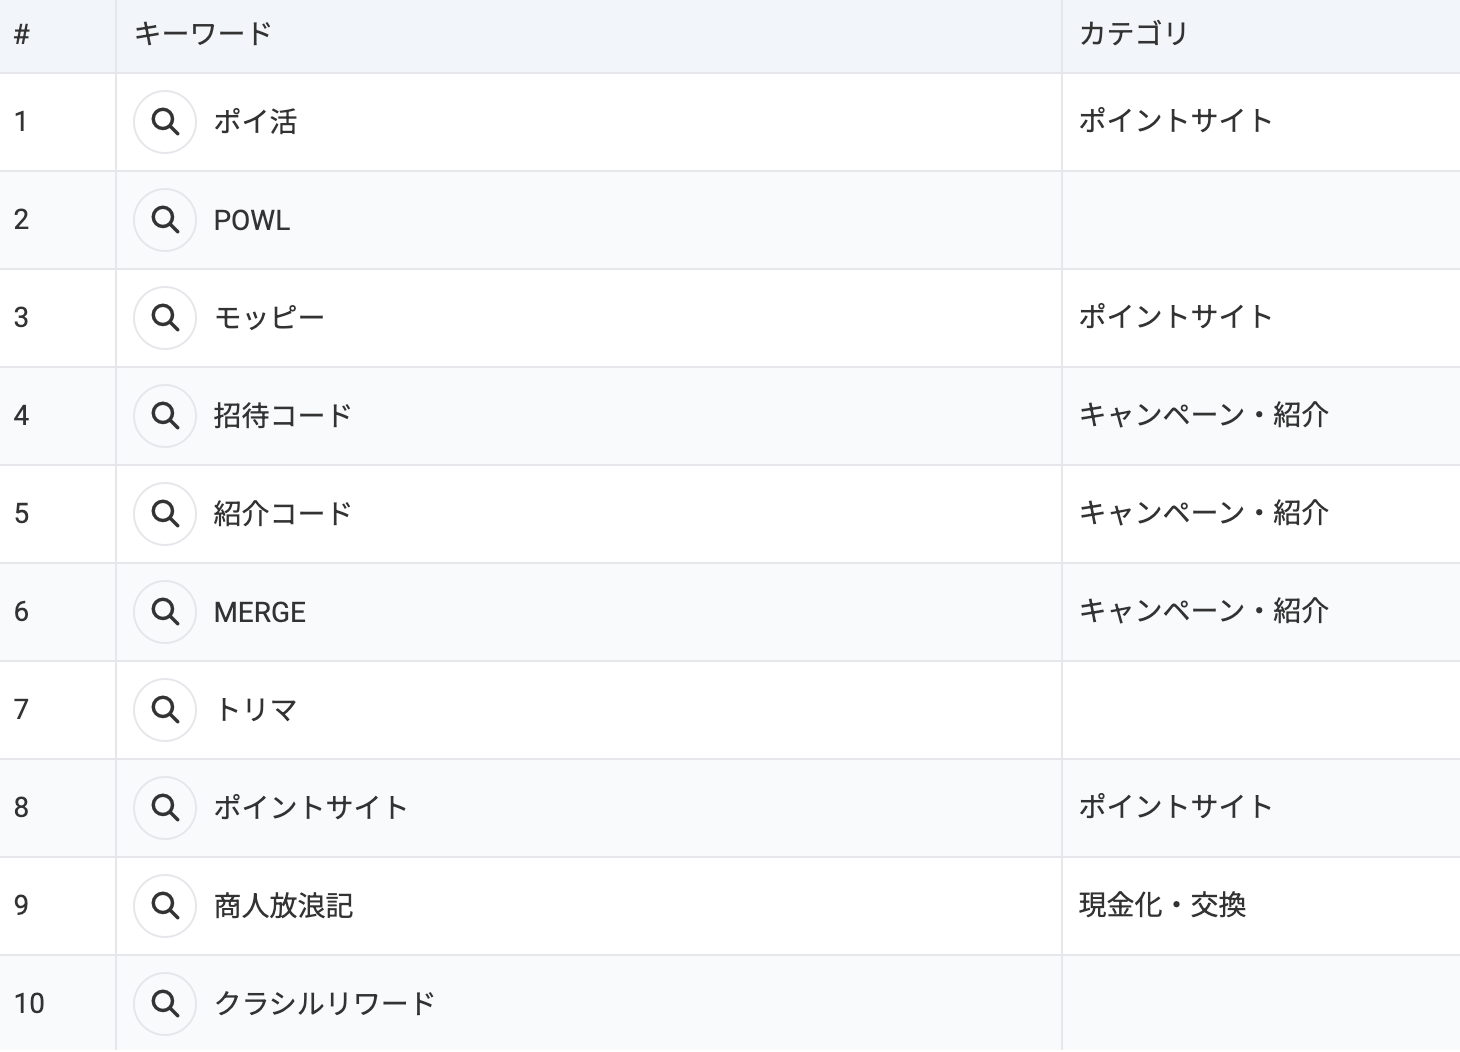This screenshot has width=1460, height=1052.
Task: Click the magnifier icon next to 商人放浪記
Action: tap(165, 906)
